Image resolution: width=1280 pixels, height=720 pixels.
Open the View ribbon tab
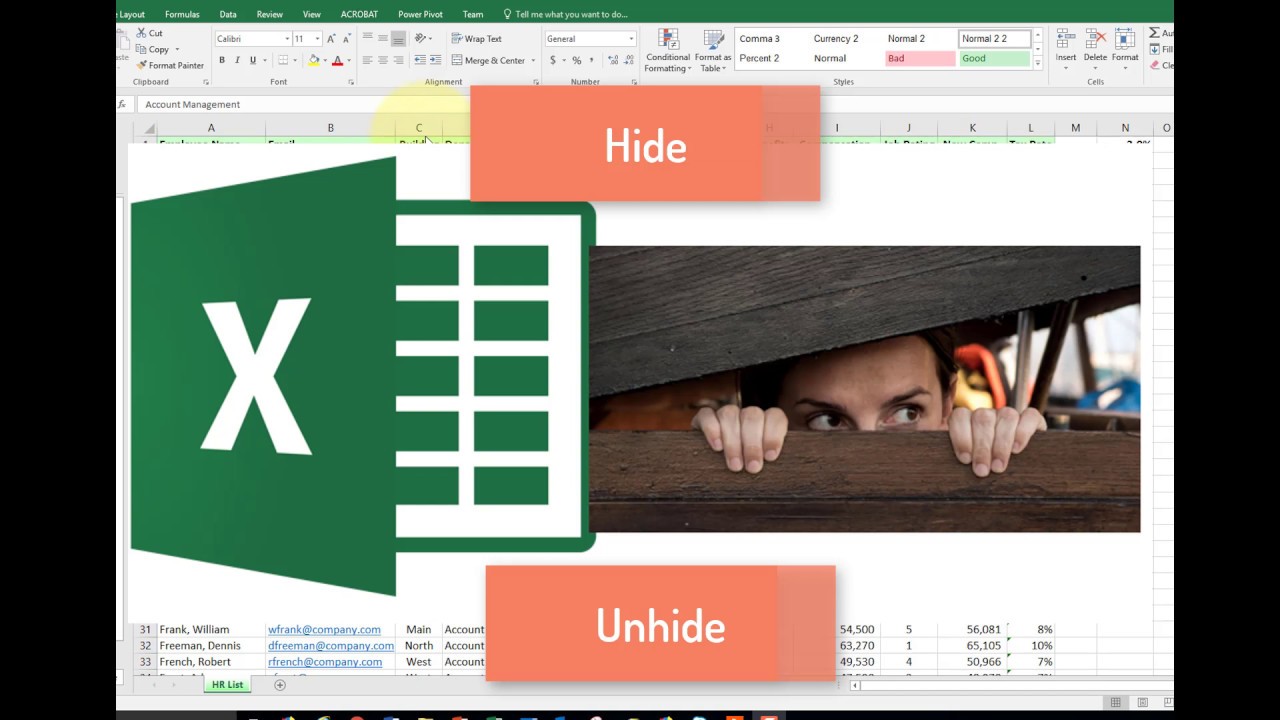point(312,14)
